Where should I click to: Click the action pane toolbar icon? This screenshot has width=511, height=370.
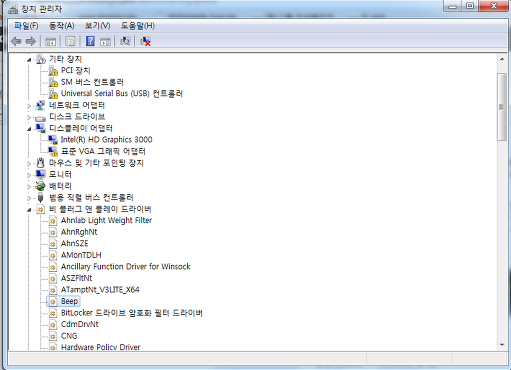[105, 42]
